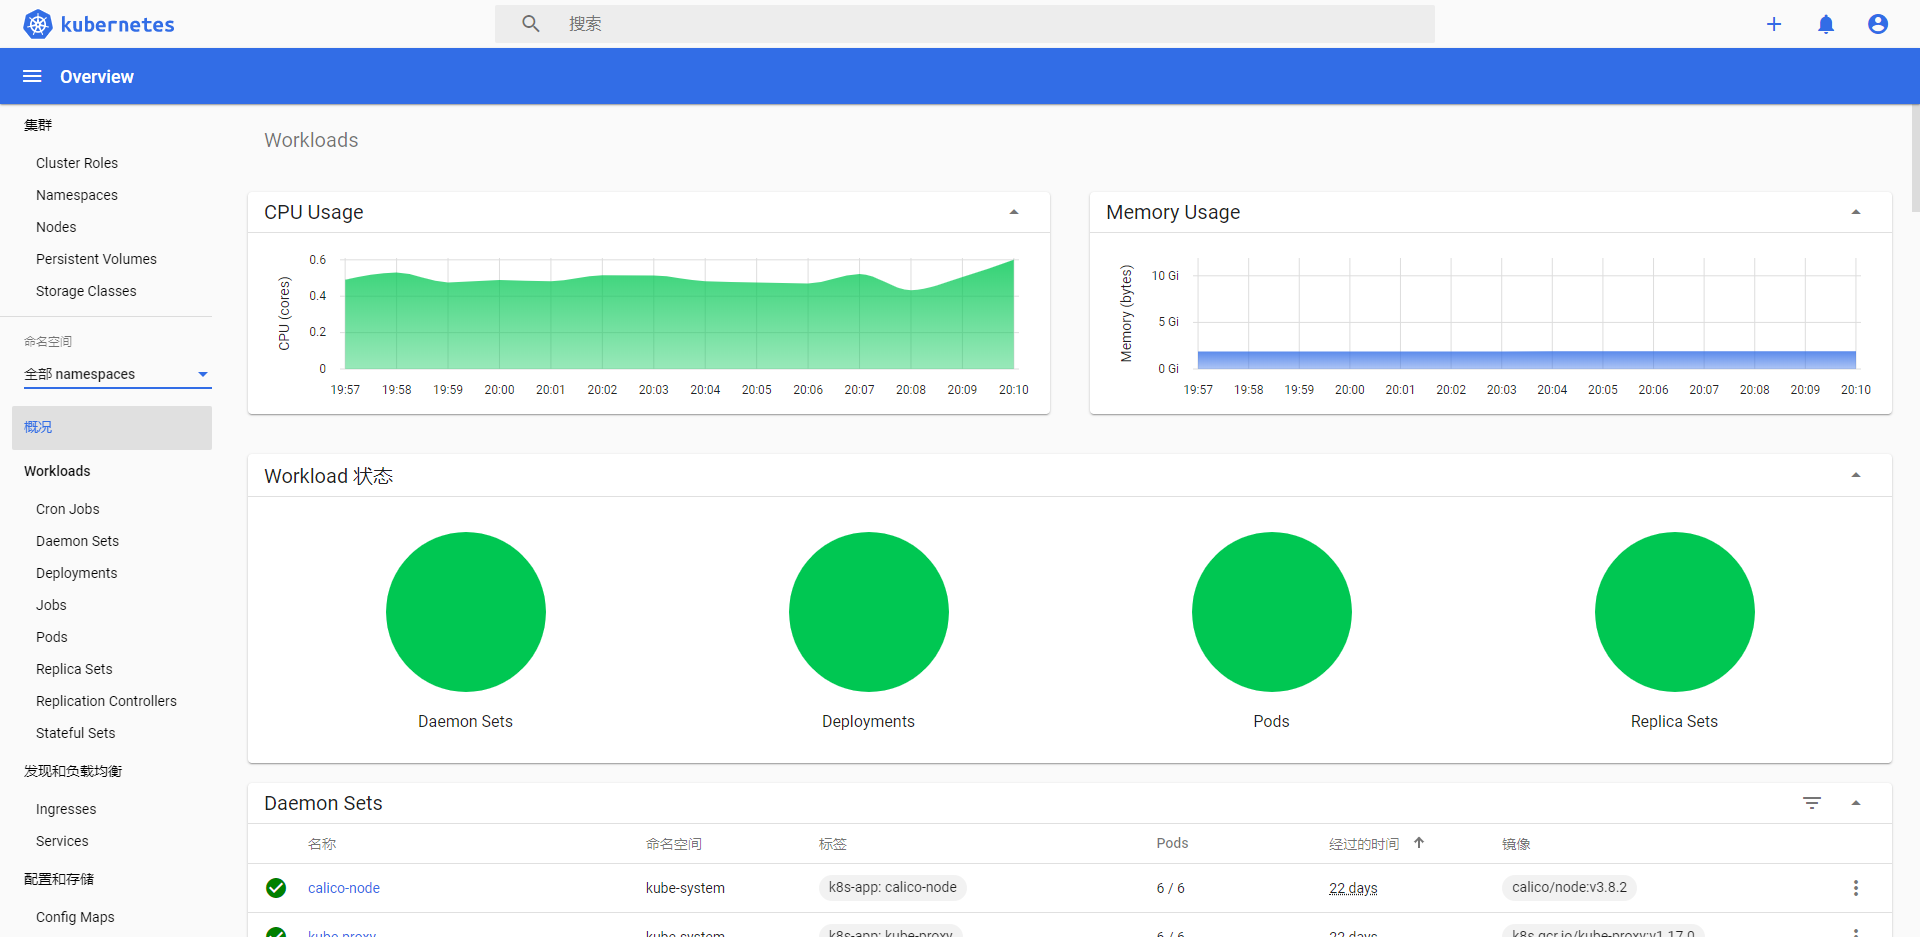1920x937 pixels.
Task: Open the notifications bell icon
Action: point(1826,24)
